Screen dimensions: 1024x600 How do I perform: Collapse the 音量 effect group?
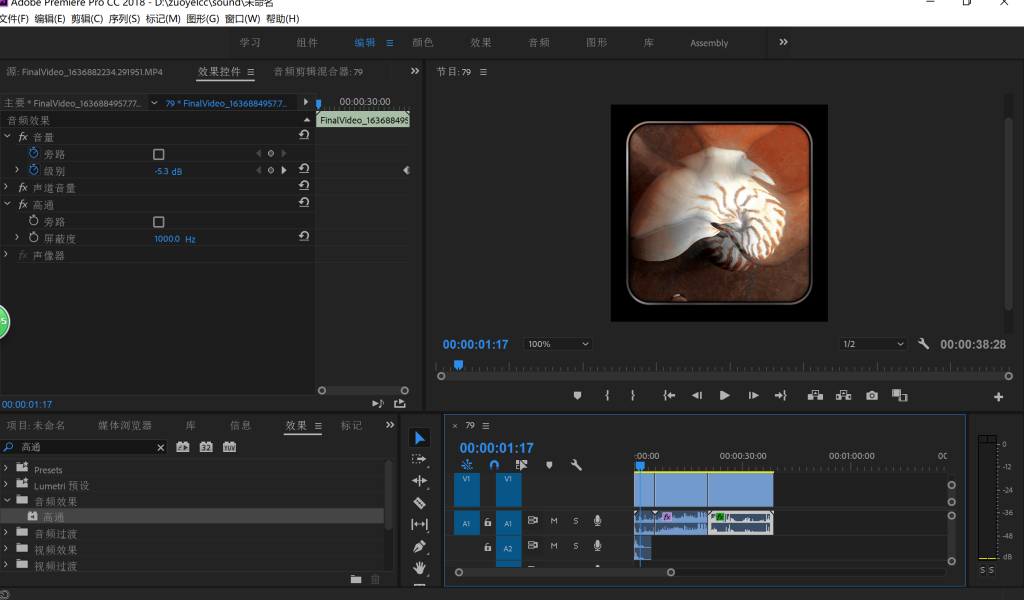(7, 136)
